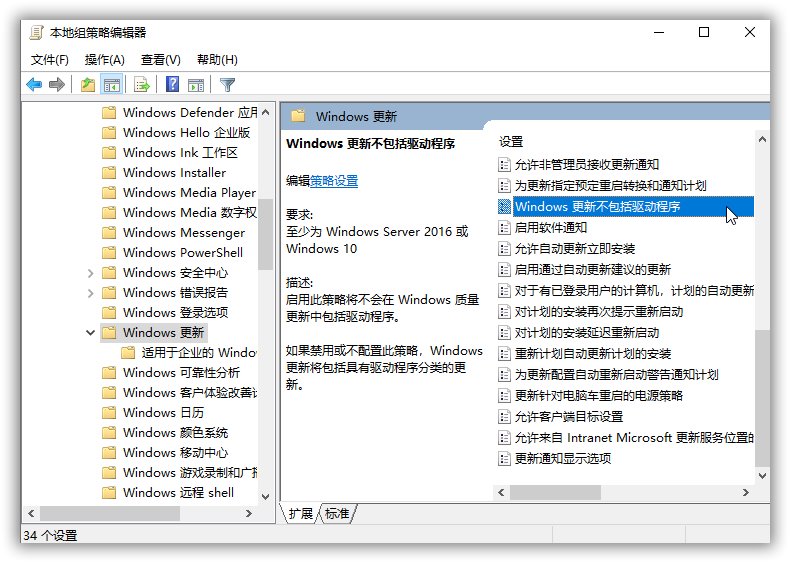Open Help via the question mark icon
Viewport: 790px width, 563px height.
tap(172, 84)
